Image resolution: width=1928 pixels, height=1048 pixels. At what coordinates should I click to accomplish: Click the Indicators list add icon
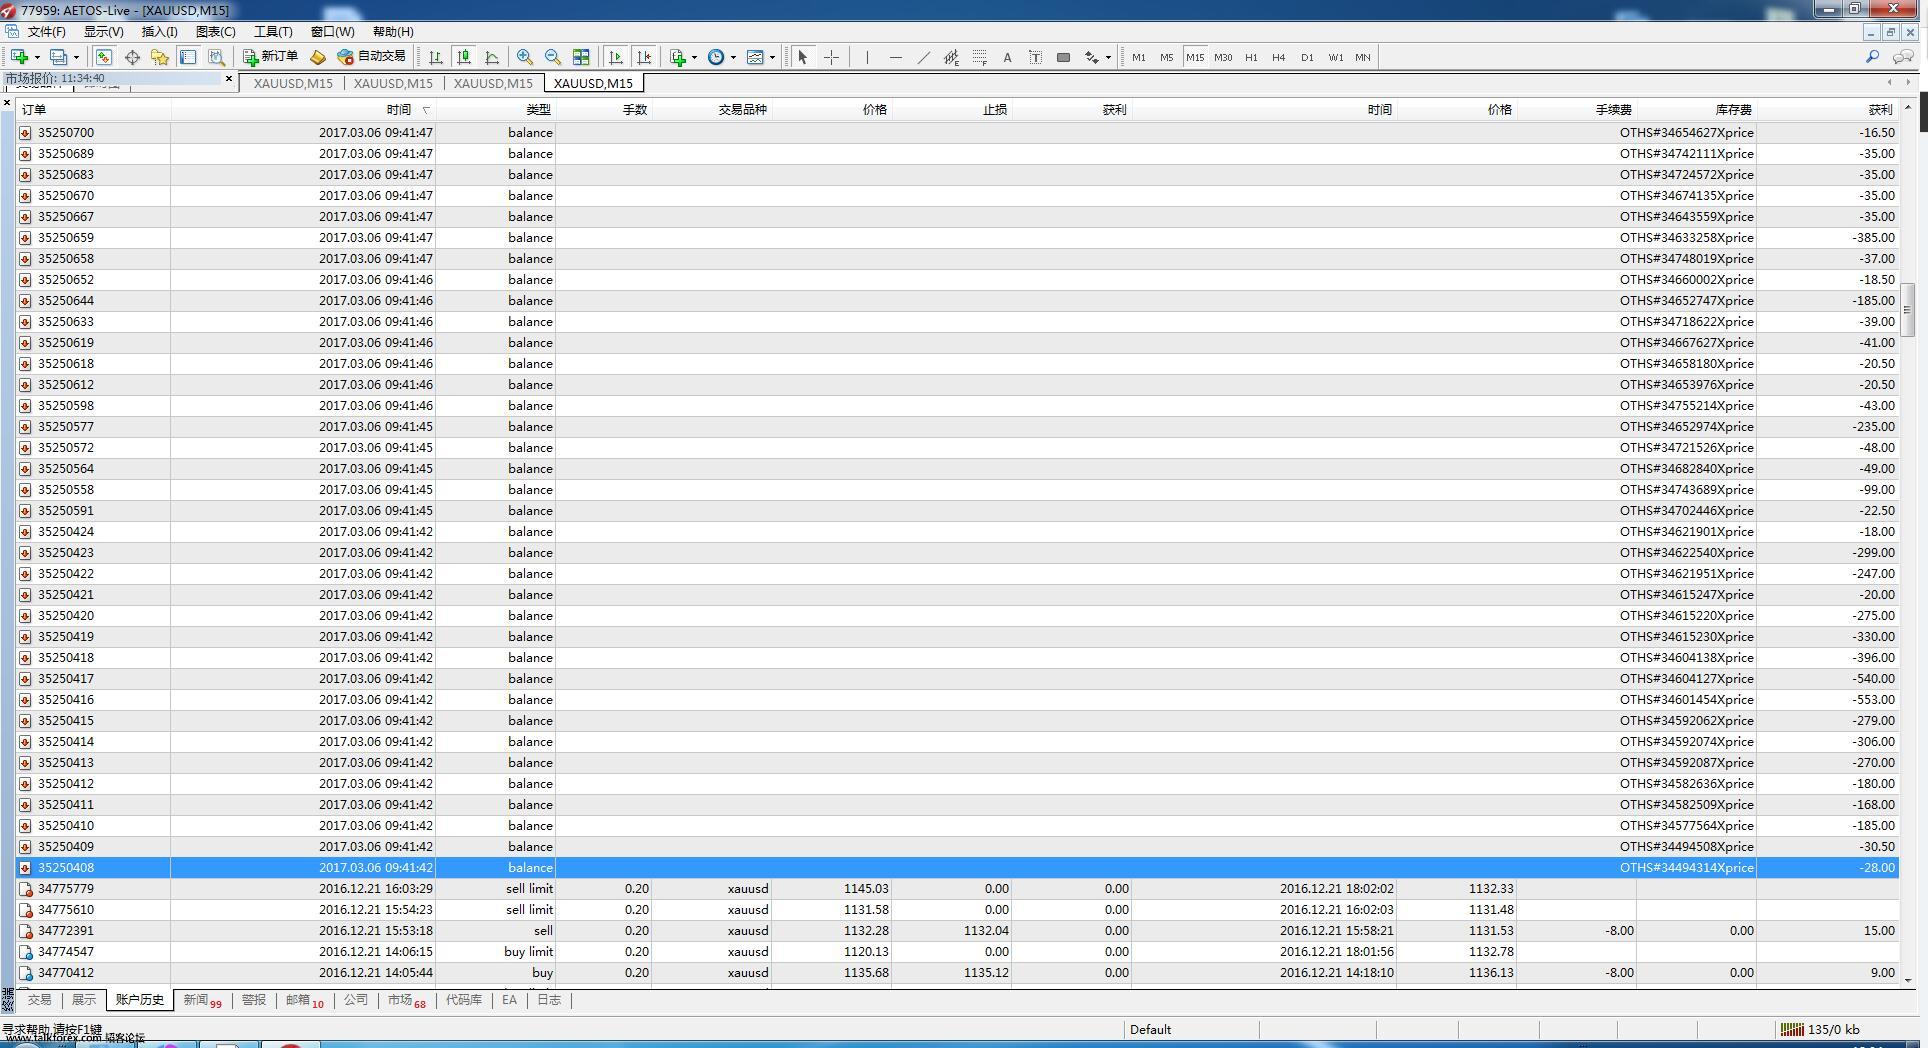pyautogui.click(x=678, y=57)
